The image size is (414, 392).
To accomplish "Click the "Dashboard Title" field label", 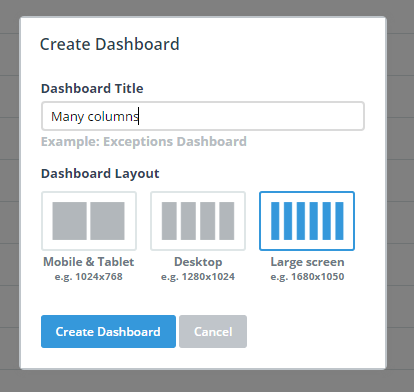I will pyautogui.click(x=92, y=88).
